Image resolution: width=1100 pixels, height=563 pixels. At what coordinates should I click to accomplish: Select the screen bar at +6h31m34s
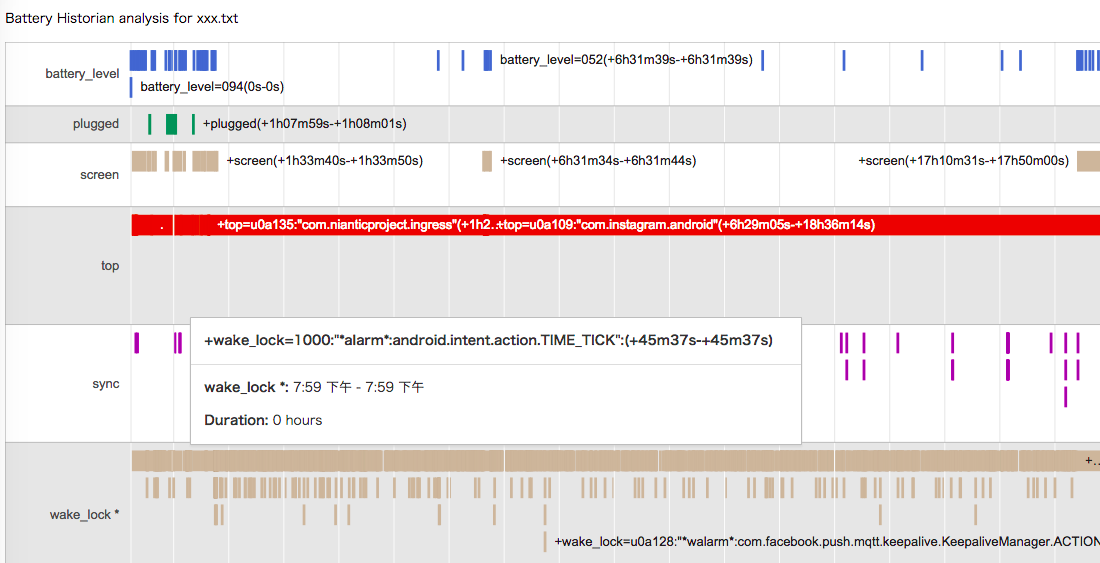pos(487,161)
